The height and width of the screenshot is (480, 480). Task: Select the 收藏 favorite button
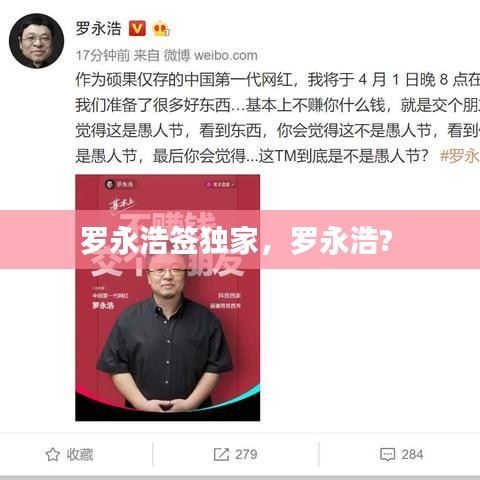click(69, 454)
